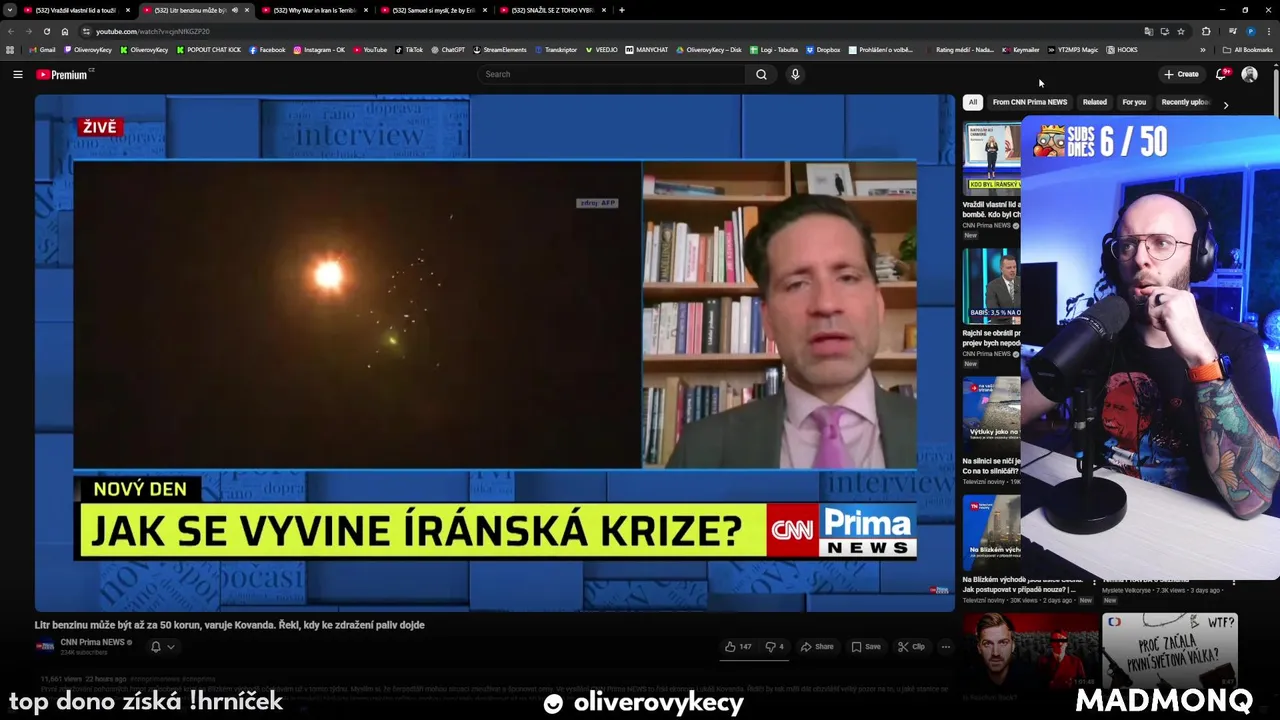Image resolution: width=1280 pixels, height=720 pixels.
Task: Bookmark this page with star icon
Action: point(1181,31)
